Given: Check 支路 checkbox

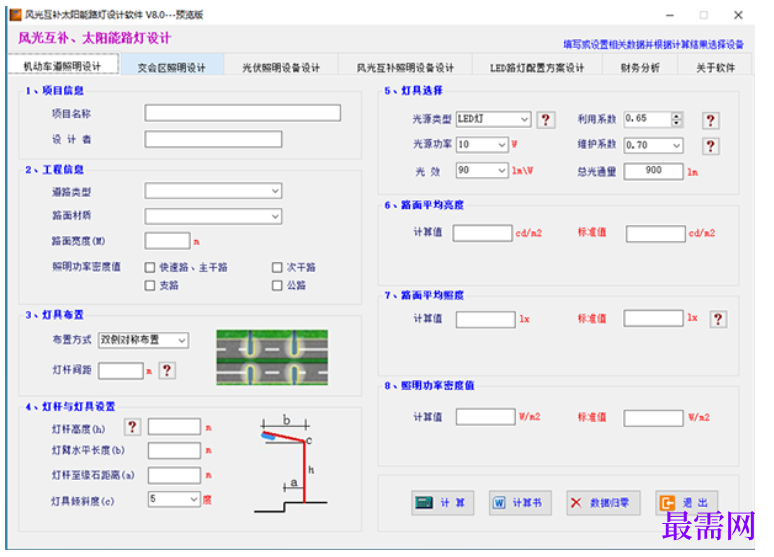Looking at the screenshot, I should [150, 285].
